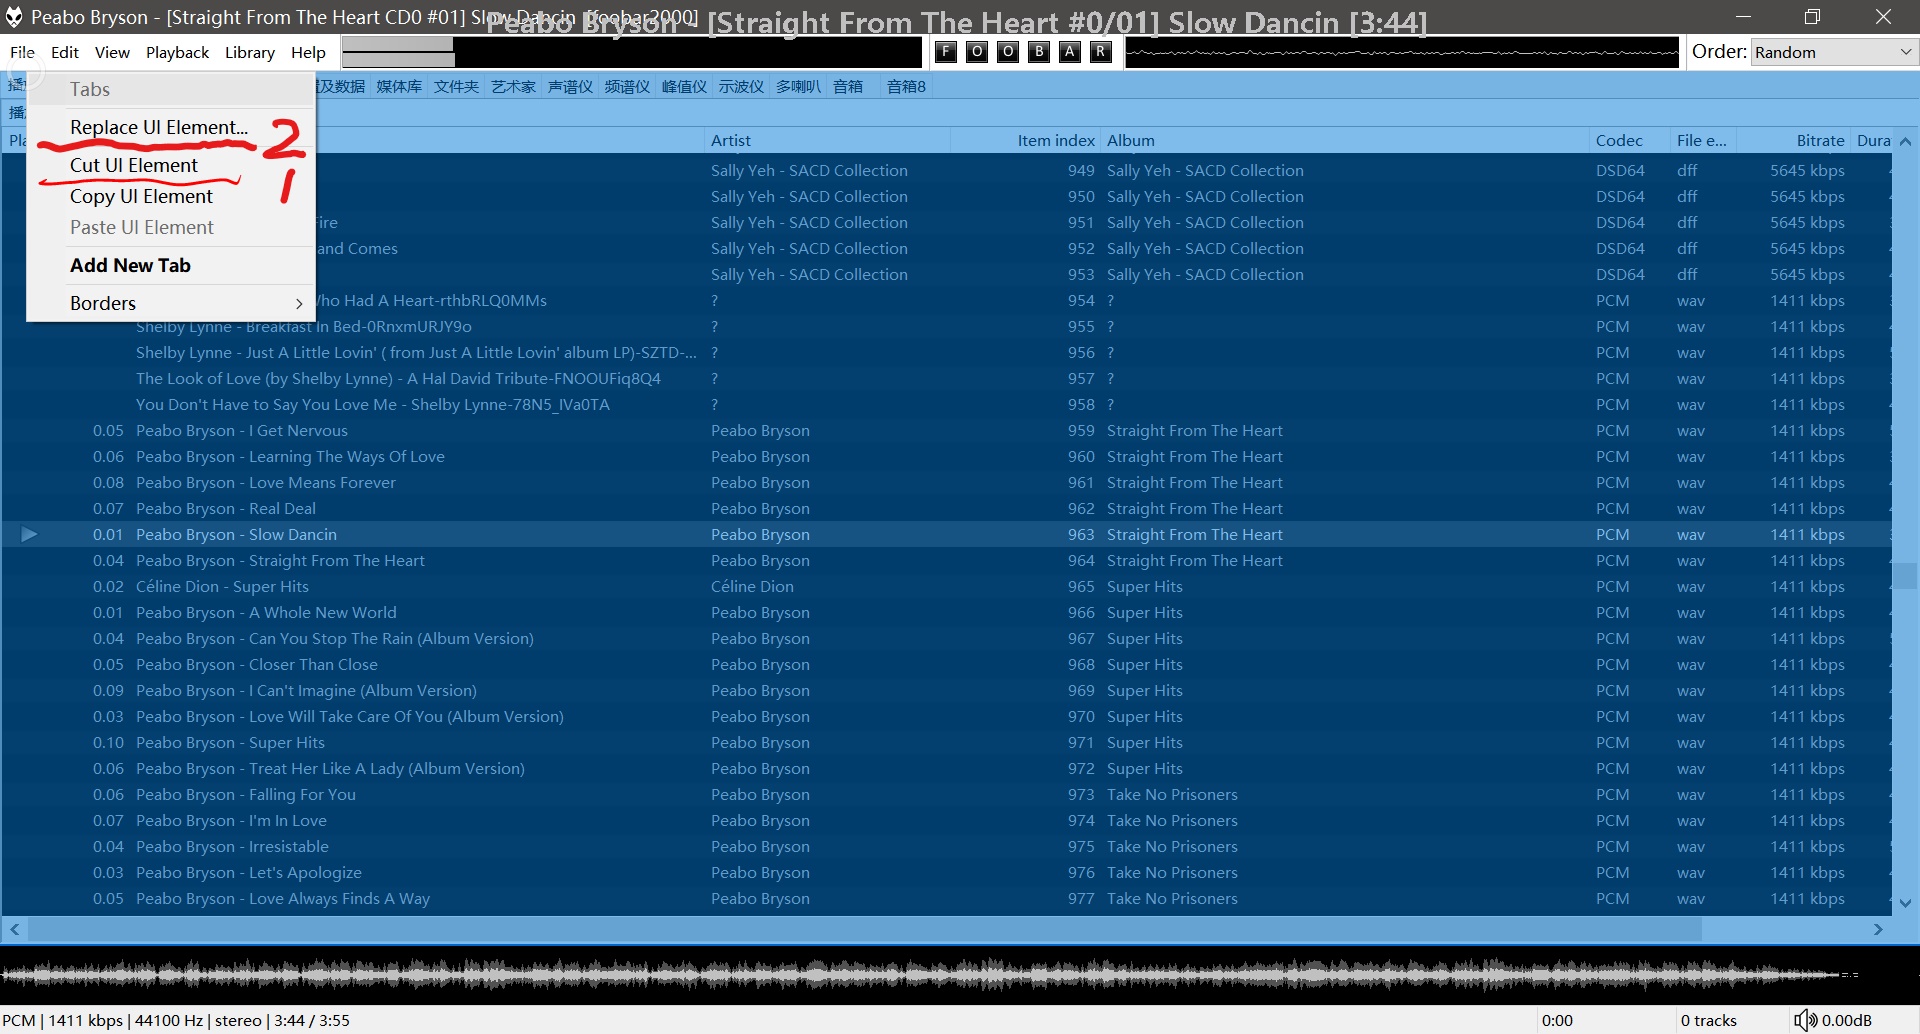This screenshot has width=1920, height=1034.
Task: Select Peabo Bryson - Let's Apologize row
Action: 946,872
